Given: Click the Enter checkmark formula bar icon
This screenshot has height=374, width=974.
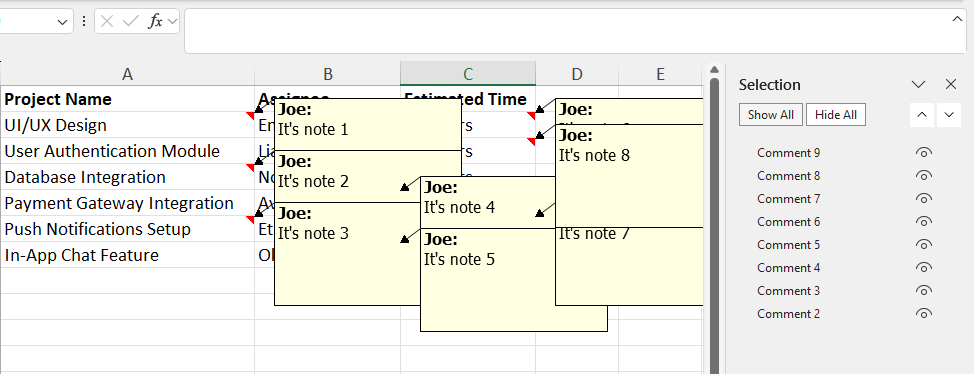Looking at the screenshot, I should (x=130, y=22).
